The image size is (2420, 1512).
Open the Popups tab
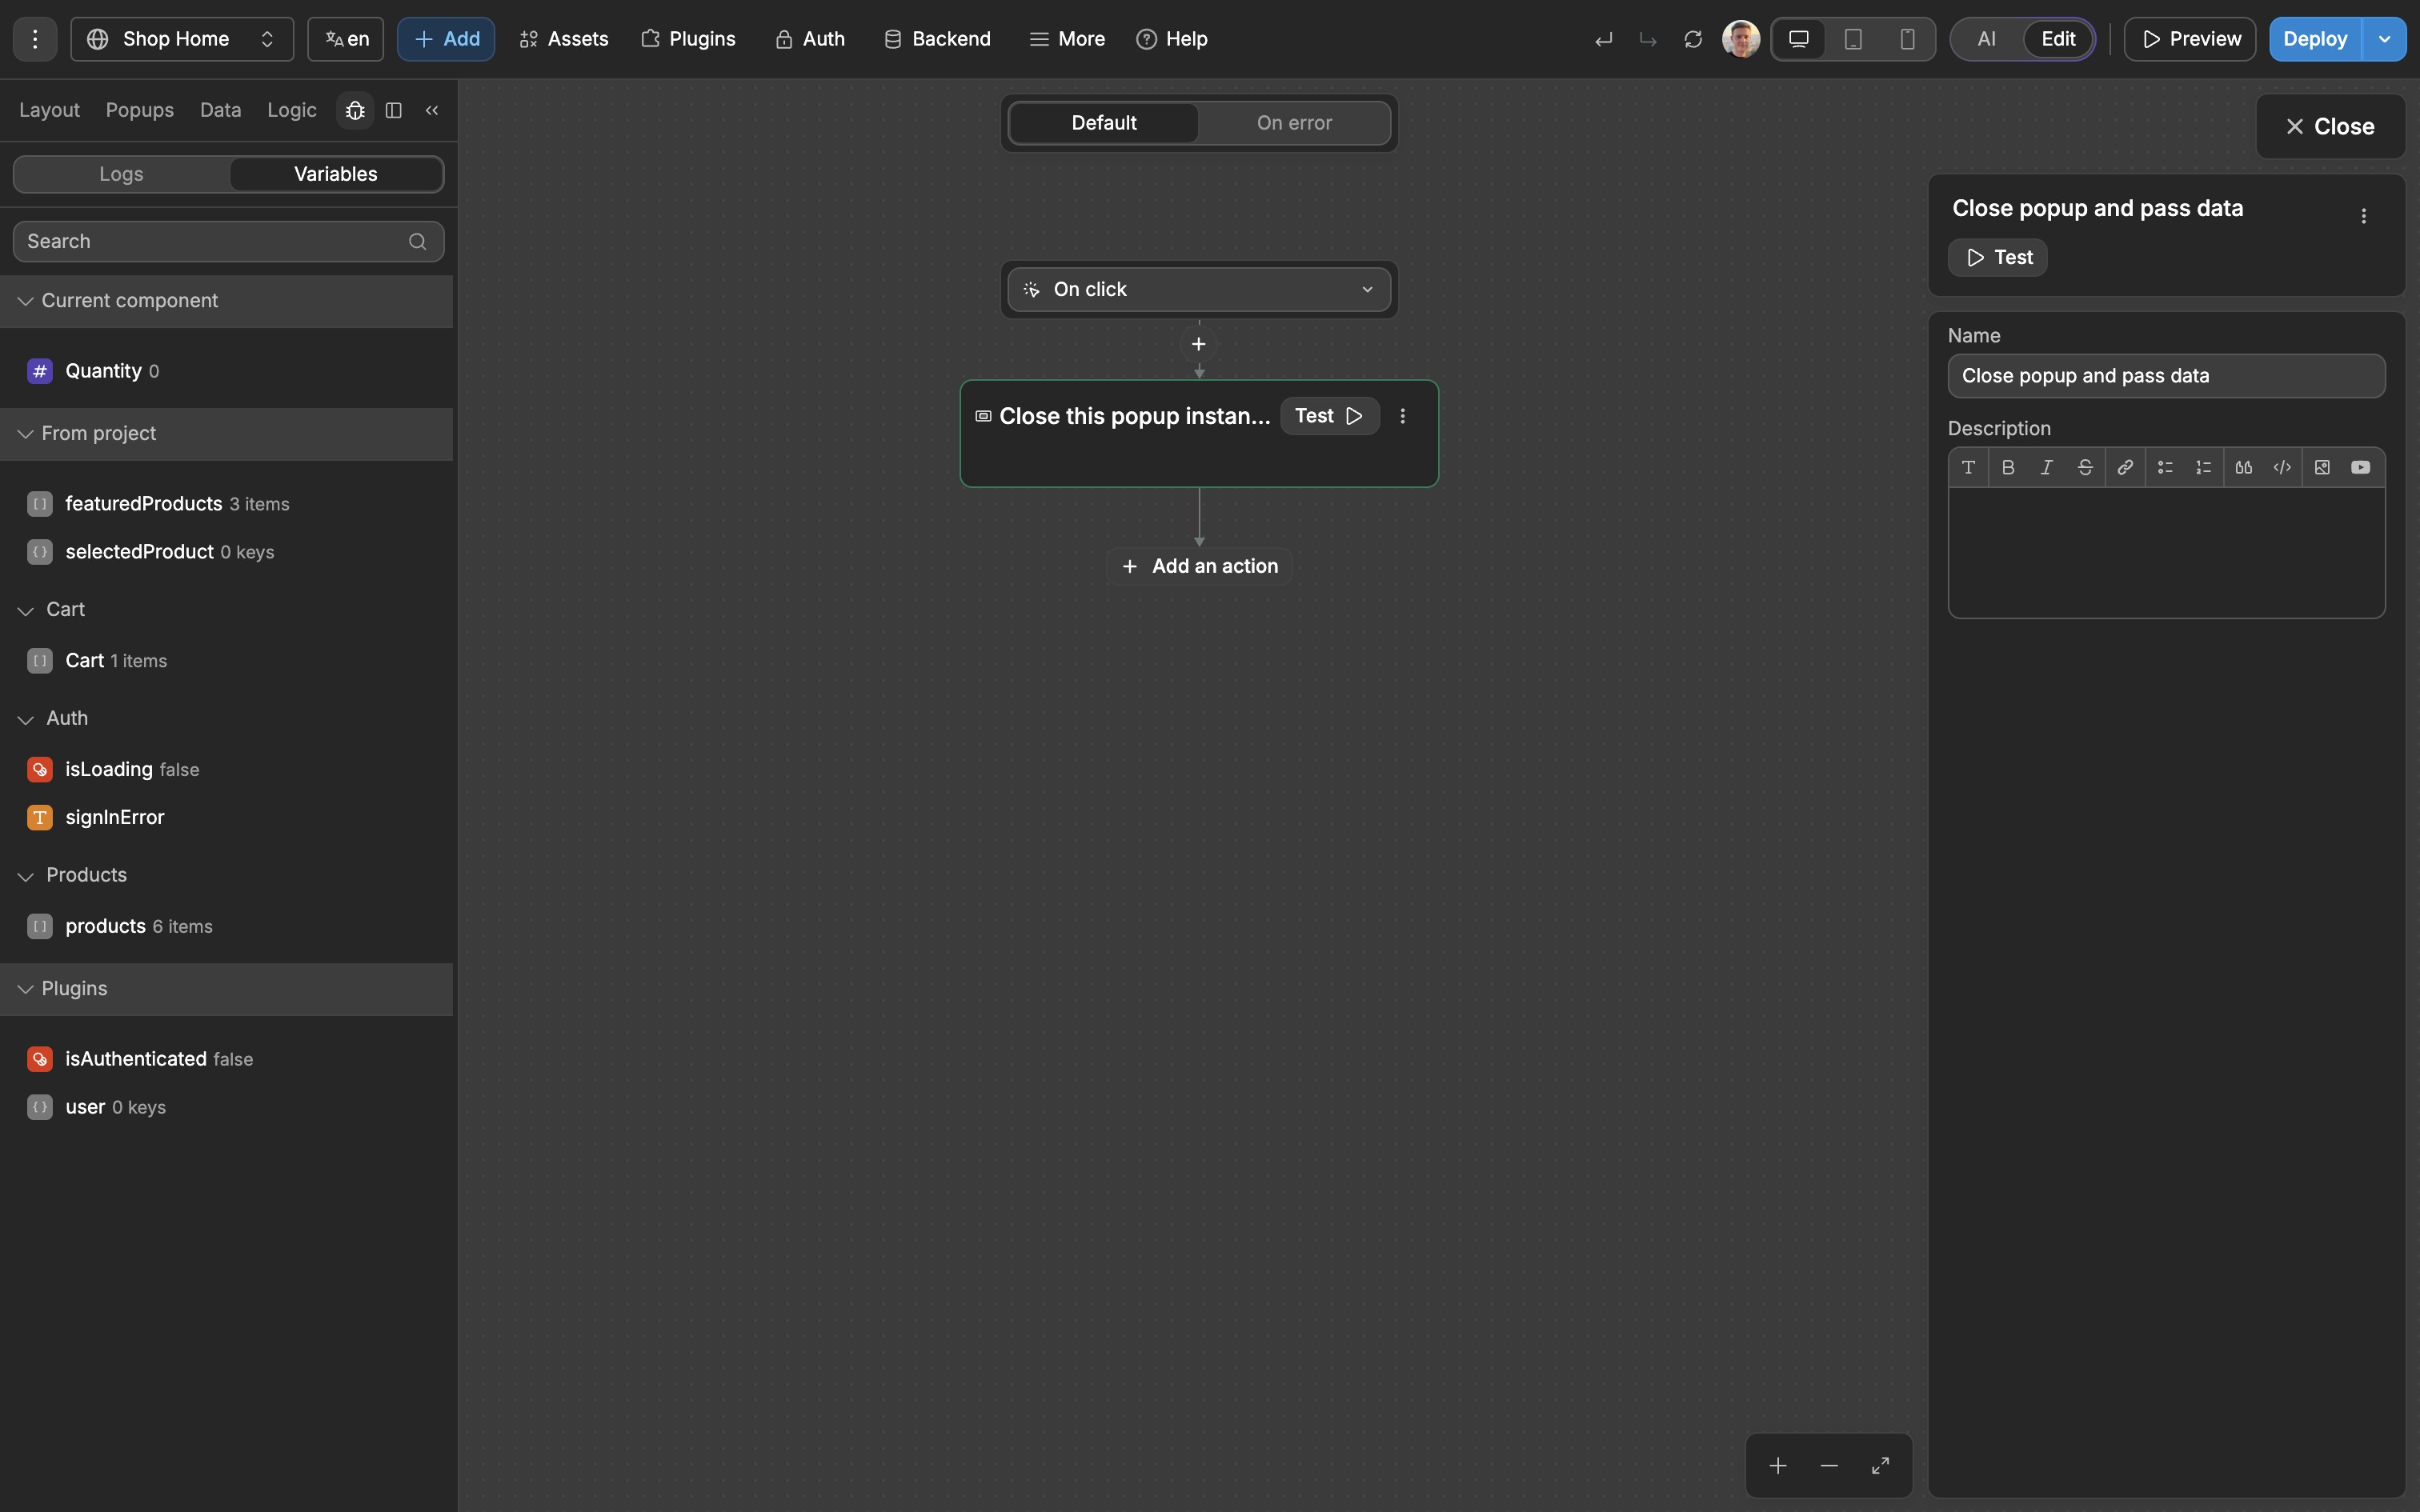click(140, 110)
